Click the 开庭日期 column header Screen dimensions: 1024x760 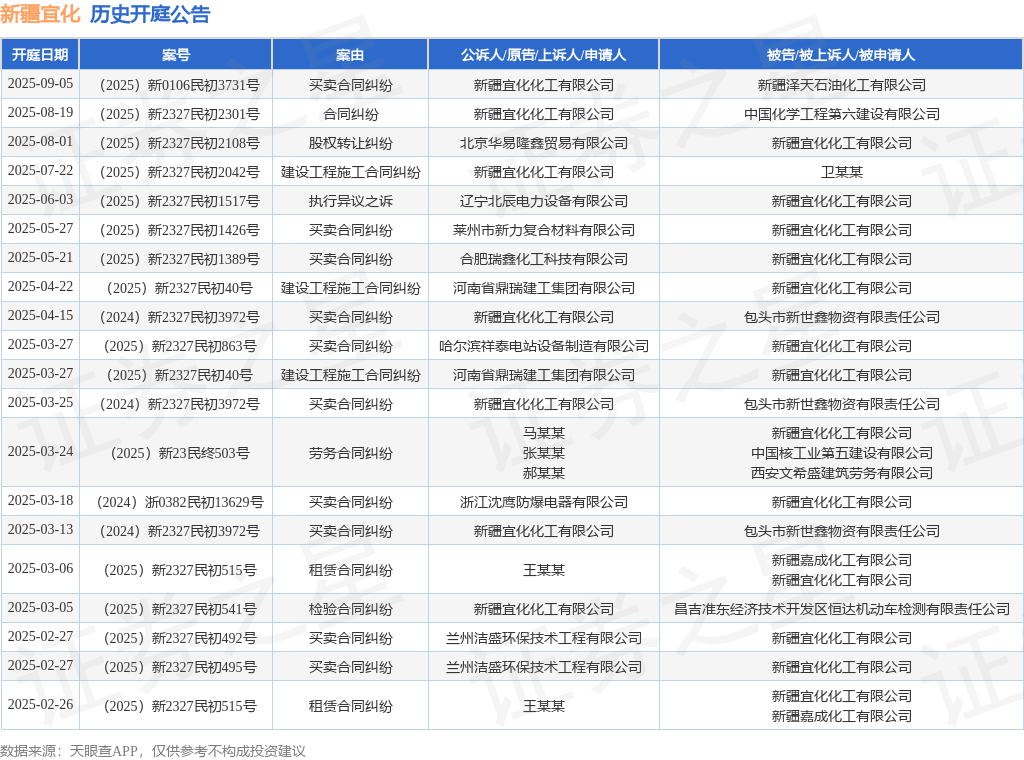(40, 55)
